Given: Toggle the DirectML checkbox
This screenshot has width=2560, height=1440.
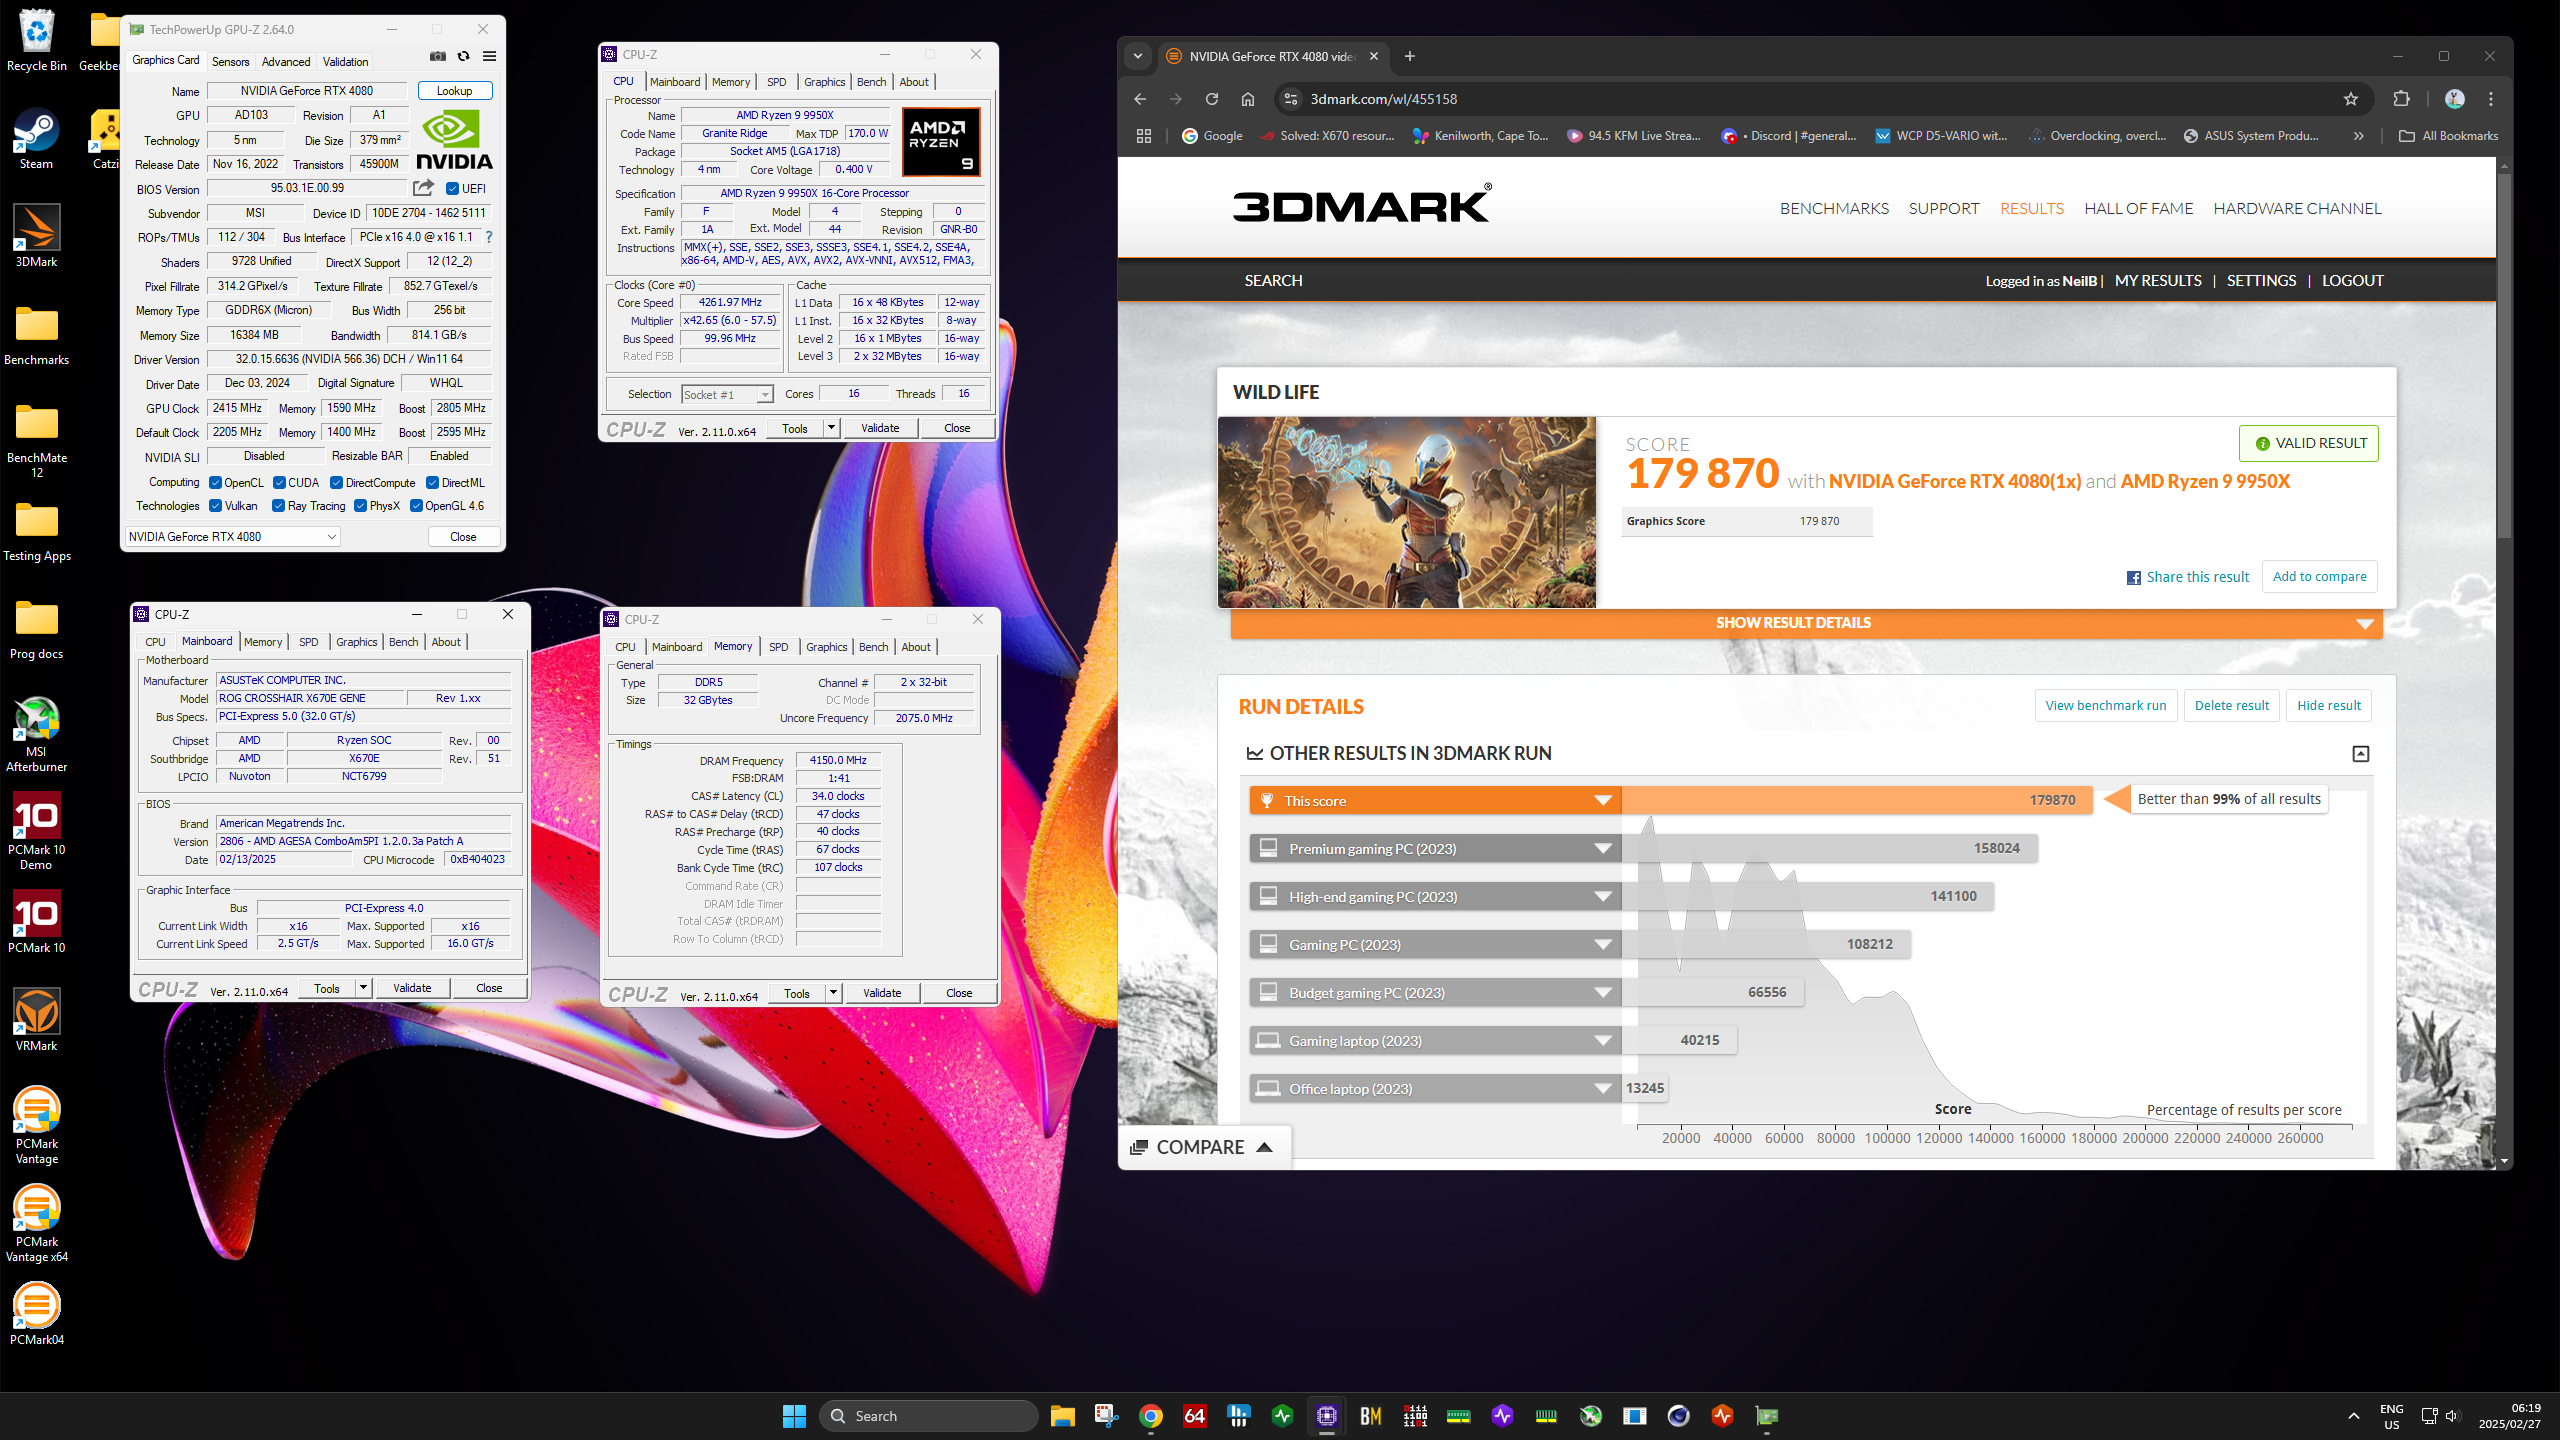Looking at the screenshot, I should [x=432, y=483].
